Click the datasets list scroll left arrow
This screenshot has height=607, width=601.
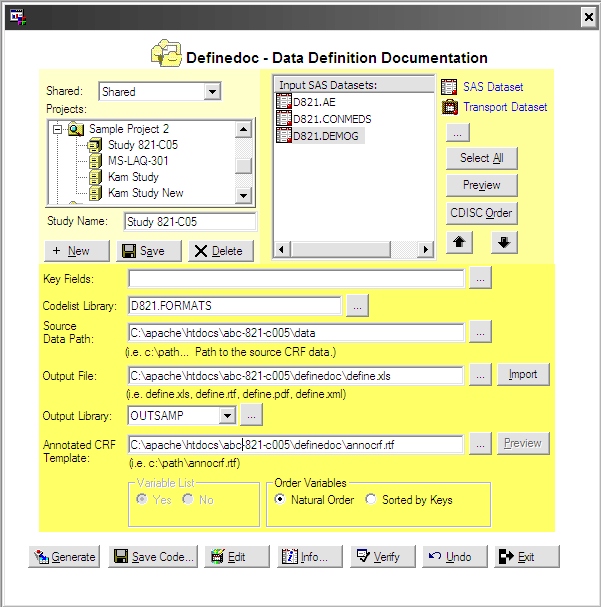click(282, 249)
